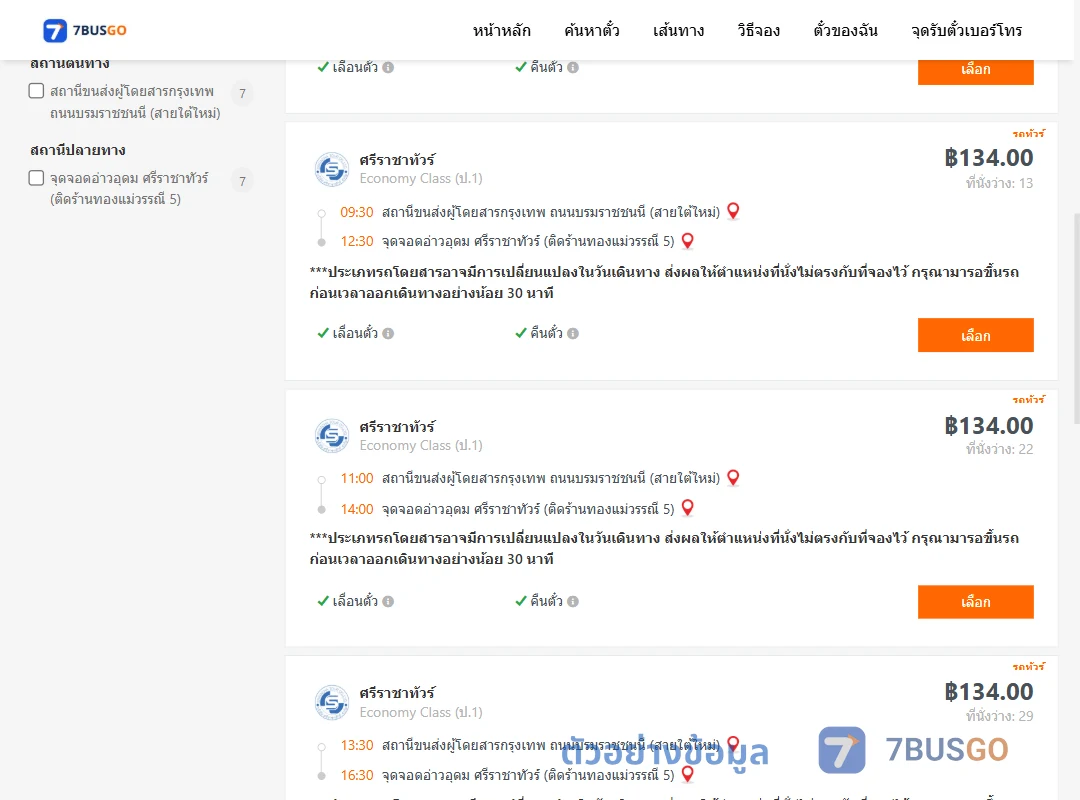
Task: Go to หน้าหลัก menu item
Action: coord(501,30)
